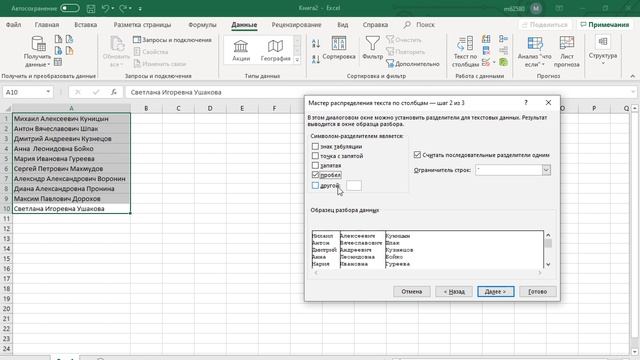Click the Data Validation icon
Viewport: 640px width, 360px height.
pos(485,62)
